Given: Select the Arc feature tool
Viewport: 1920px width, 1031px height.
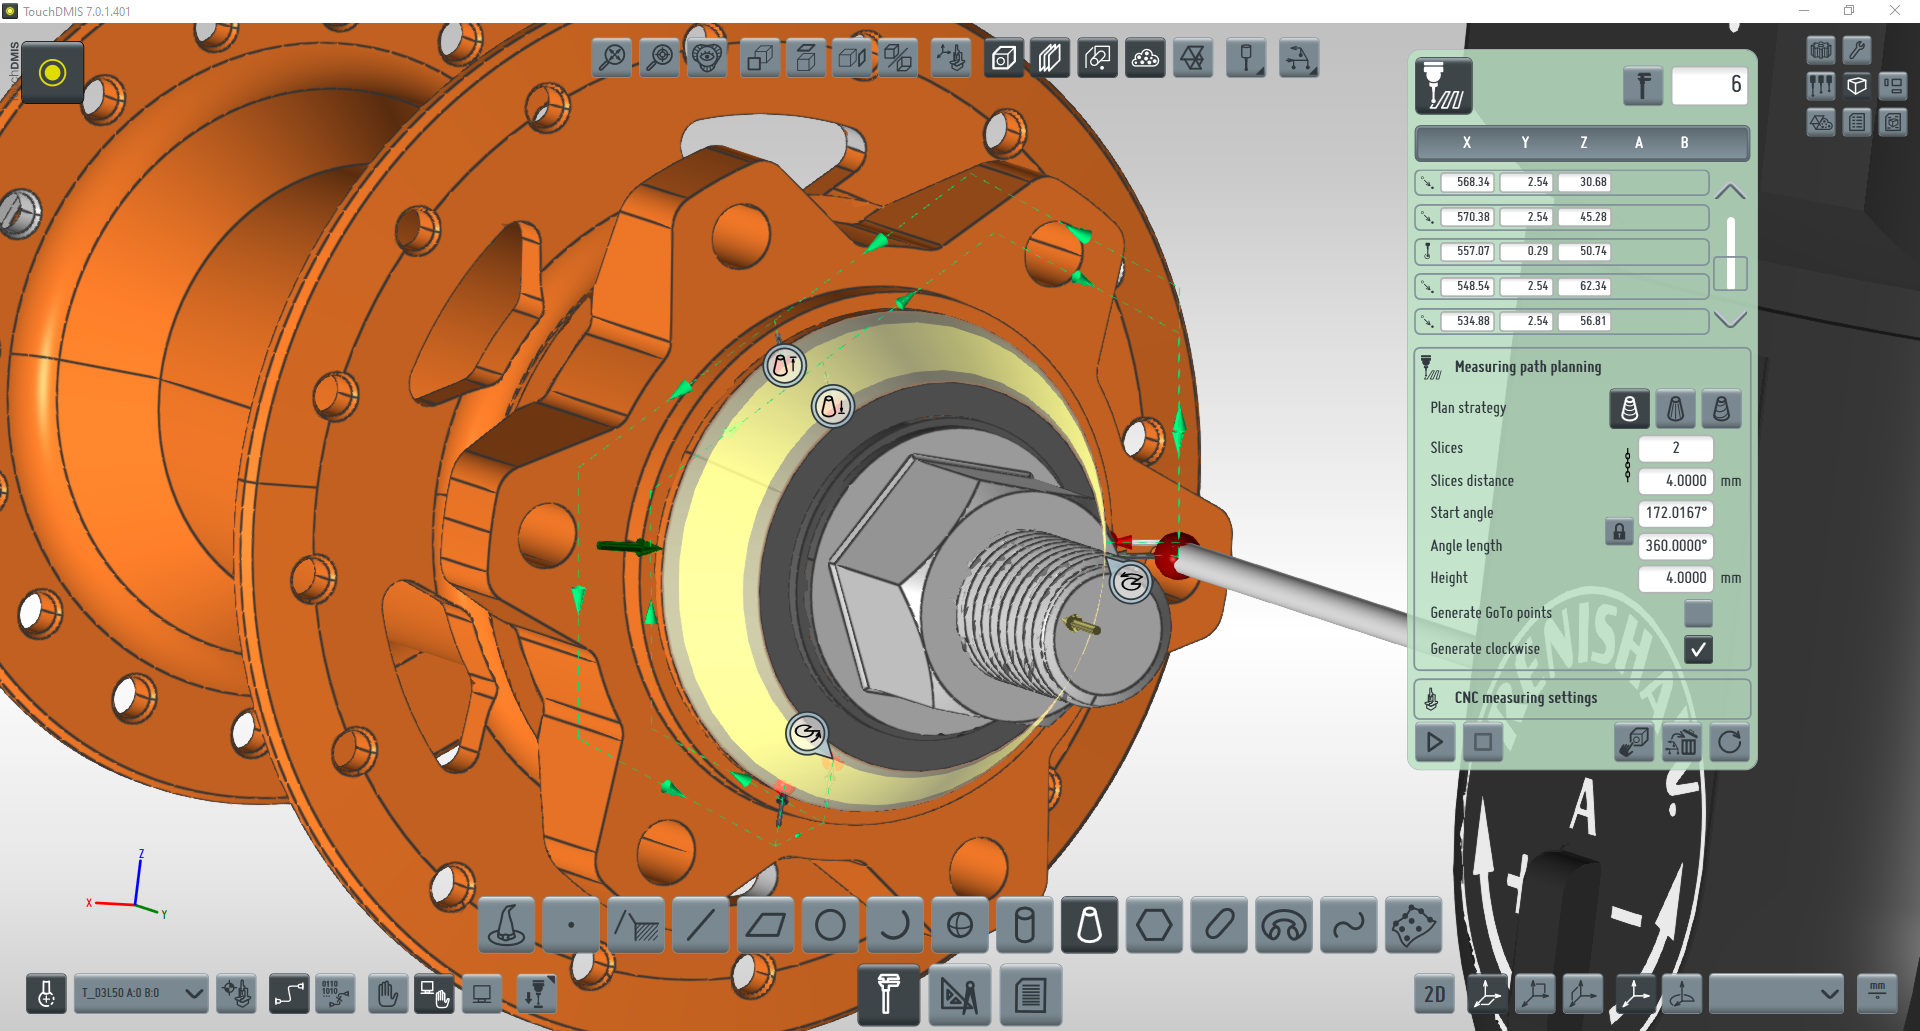Looking at the screenshot, I should tap(894, 925).
